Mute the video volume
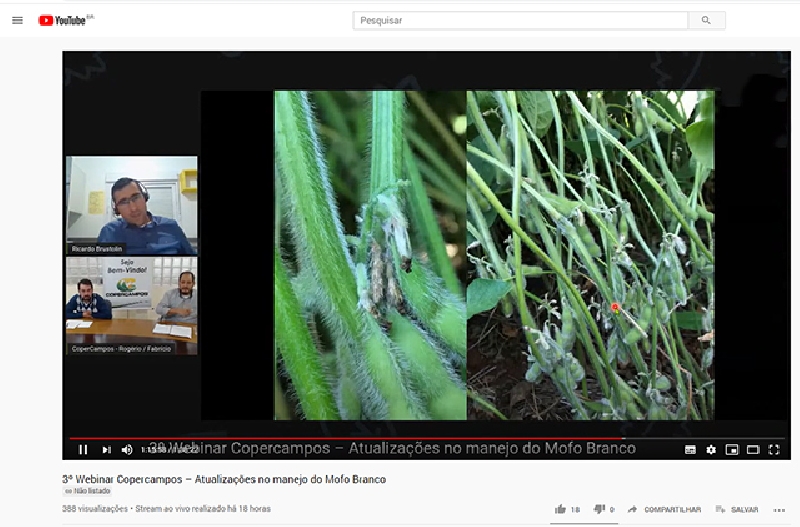The width and height of the screenshot is (800, 527). pyautogui.click(x=127, y=449)
